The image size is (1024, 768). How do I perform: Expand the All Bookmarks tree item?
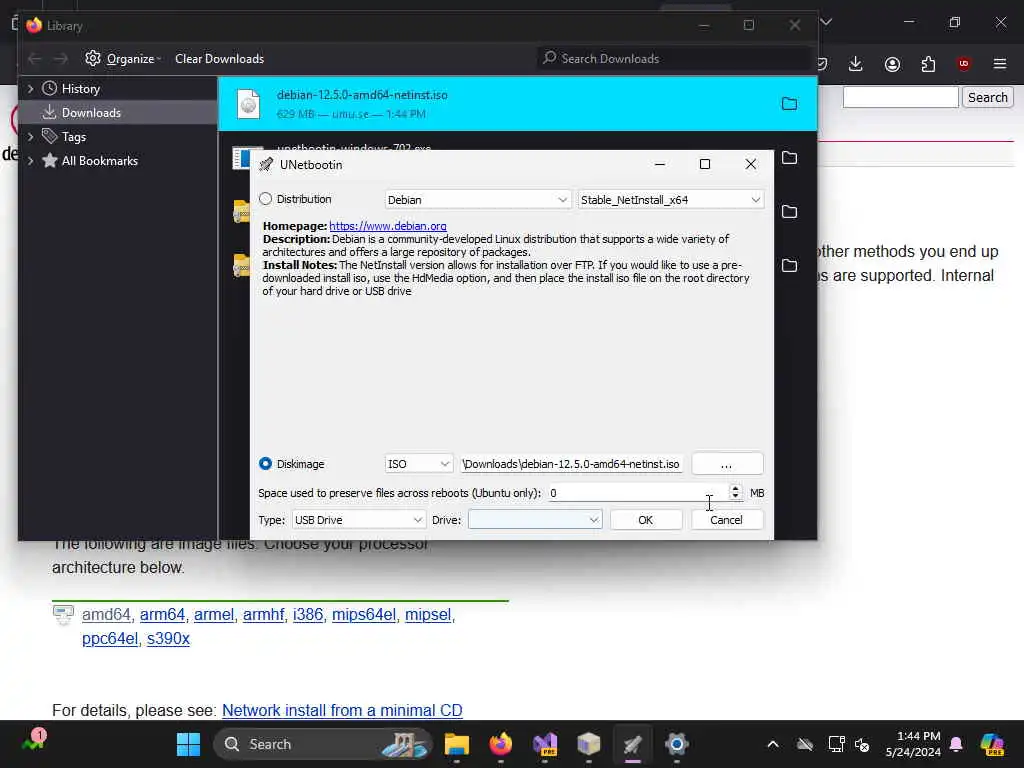[30, 161]
